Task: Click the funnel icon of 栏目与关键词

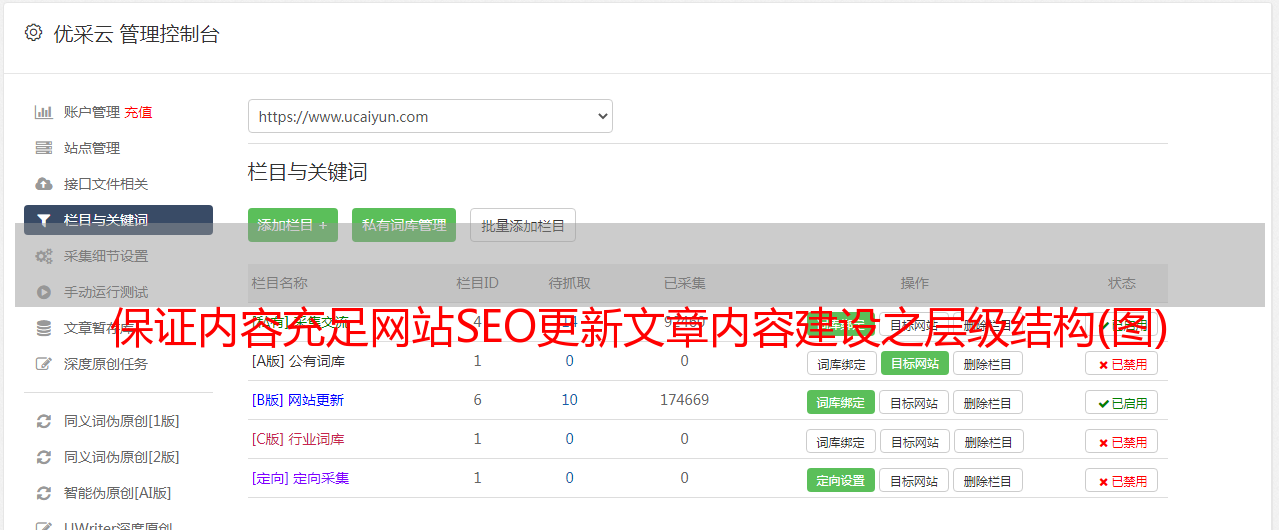Action: point(44,220)
